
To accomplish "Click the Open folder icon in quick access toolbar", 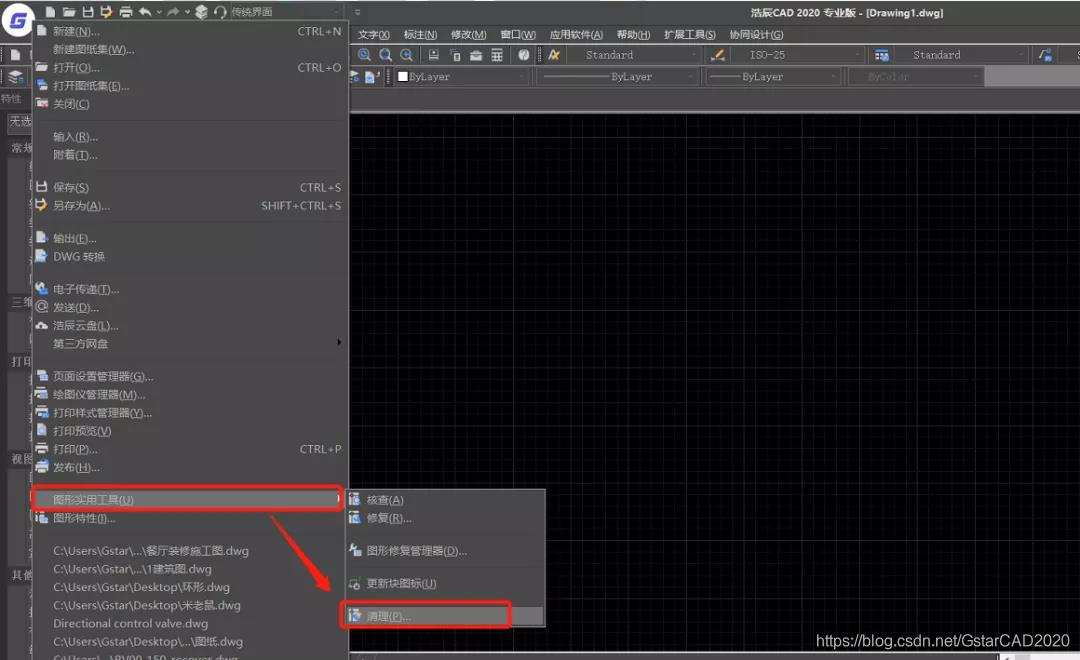I will click(69, 12).
